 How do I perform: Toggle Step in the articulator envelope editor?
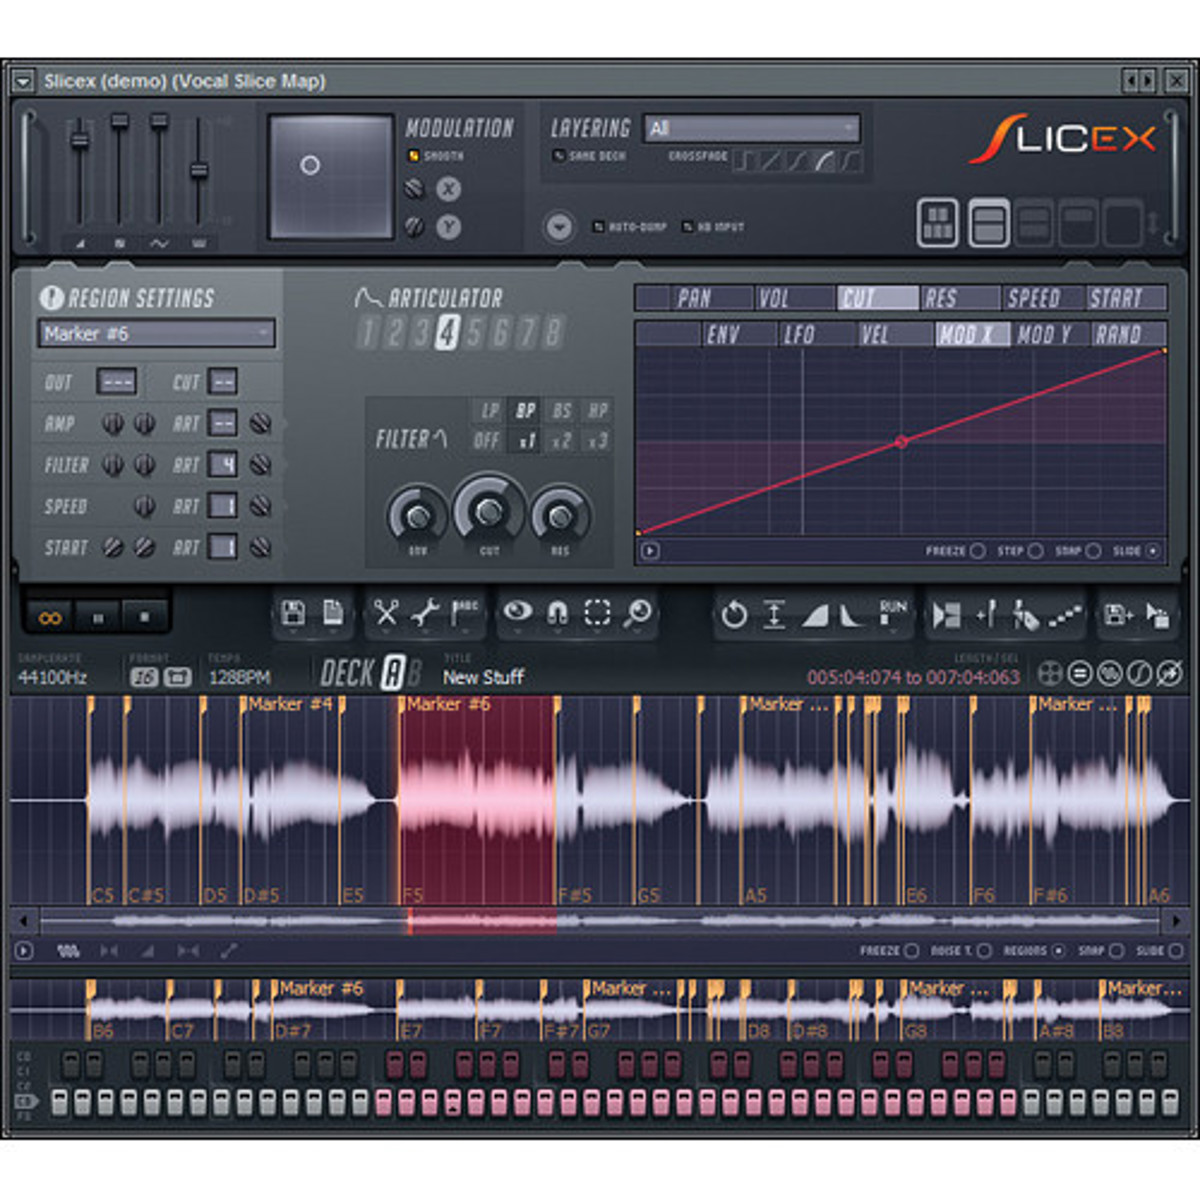point(1019,551)
